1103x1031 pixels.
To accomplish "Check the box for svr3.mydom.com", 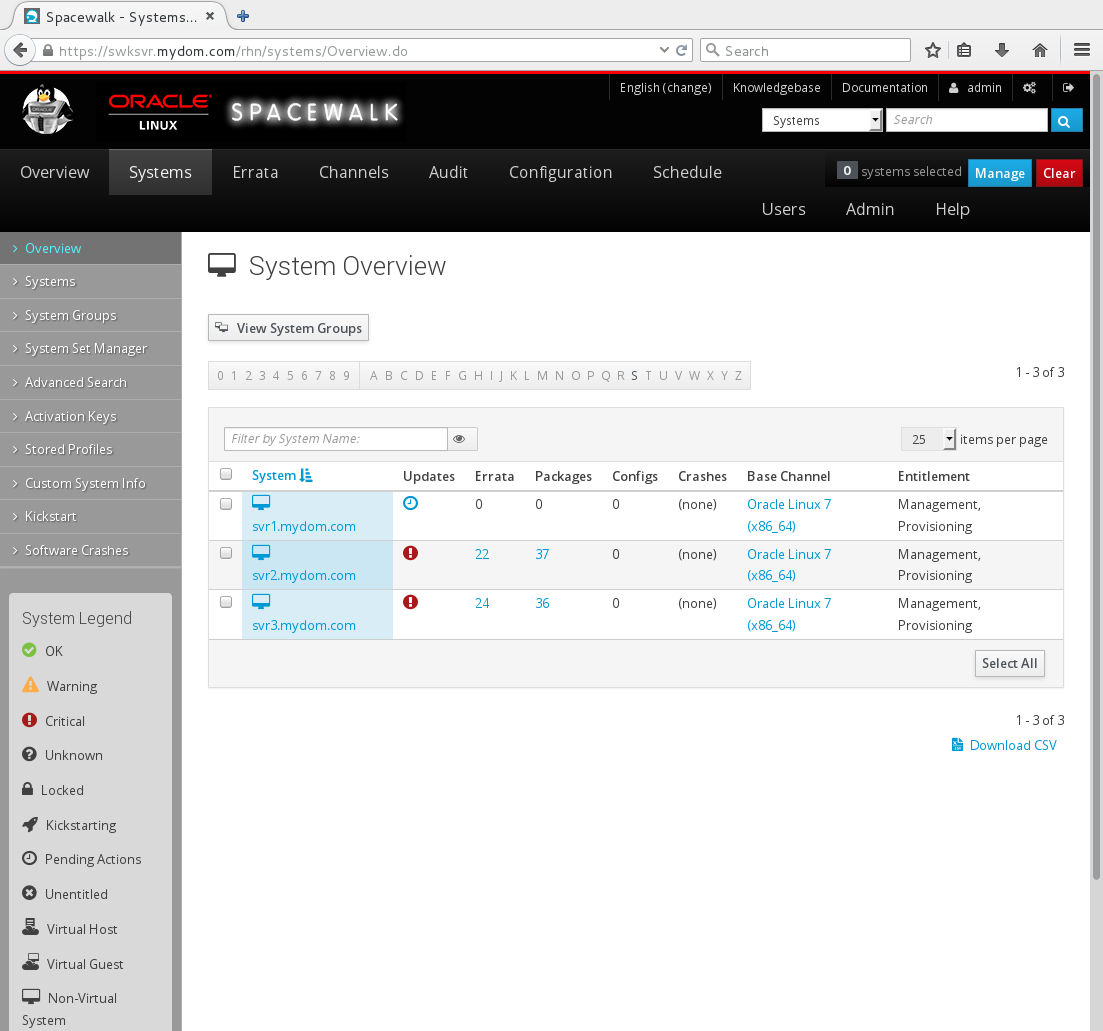I will pyautogui.click(x=226, y=602).
